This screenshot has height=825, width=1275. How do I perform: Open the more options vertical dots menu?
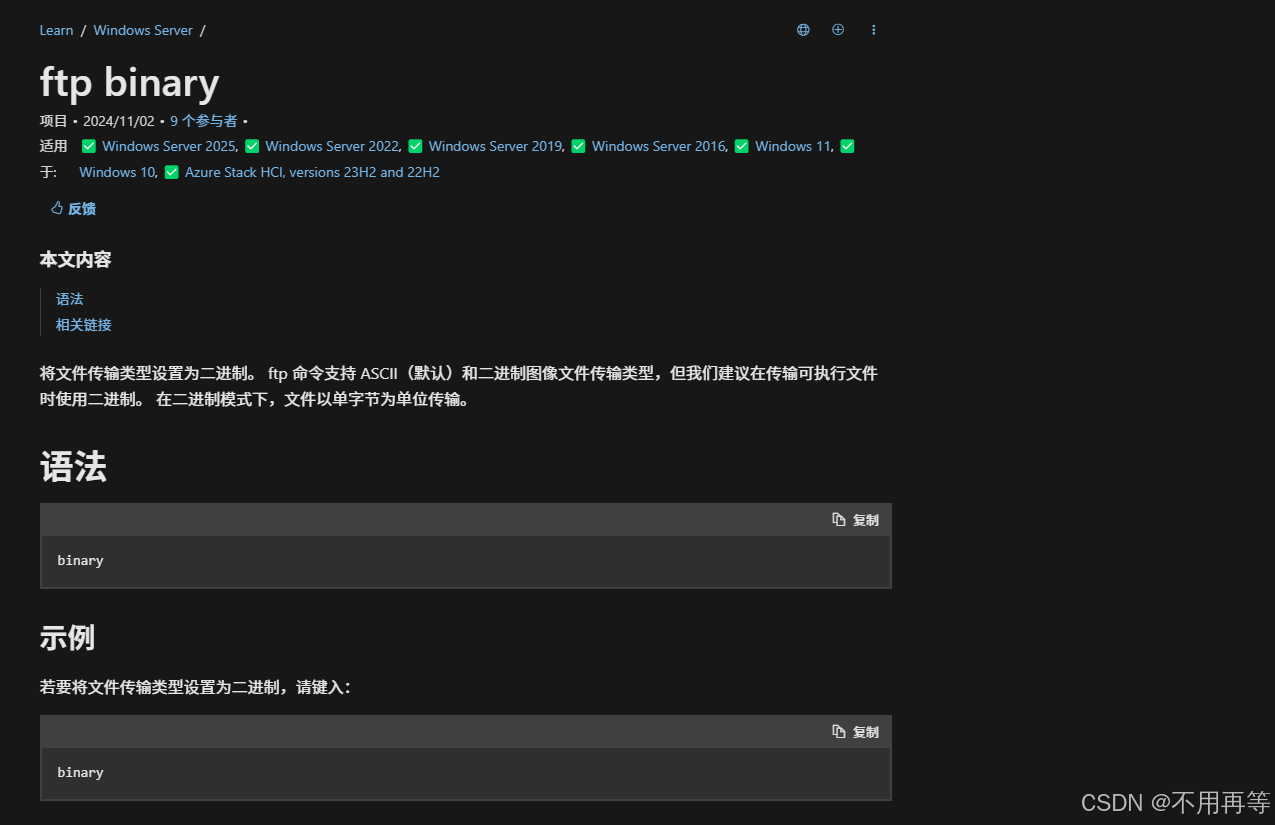(873, 30)
